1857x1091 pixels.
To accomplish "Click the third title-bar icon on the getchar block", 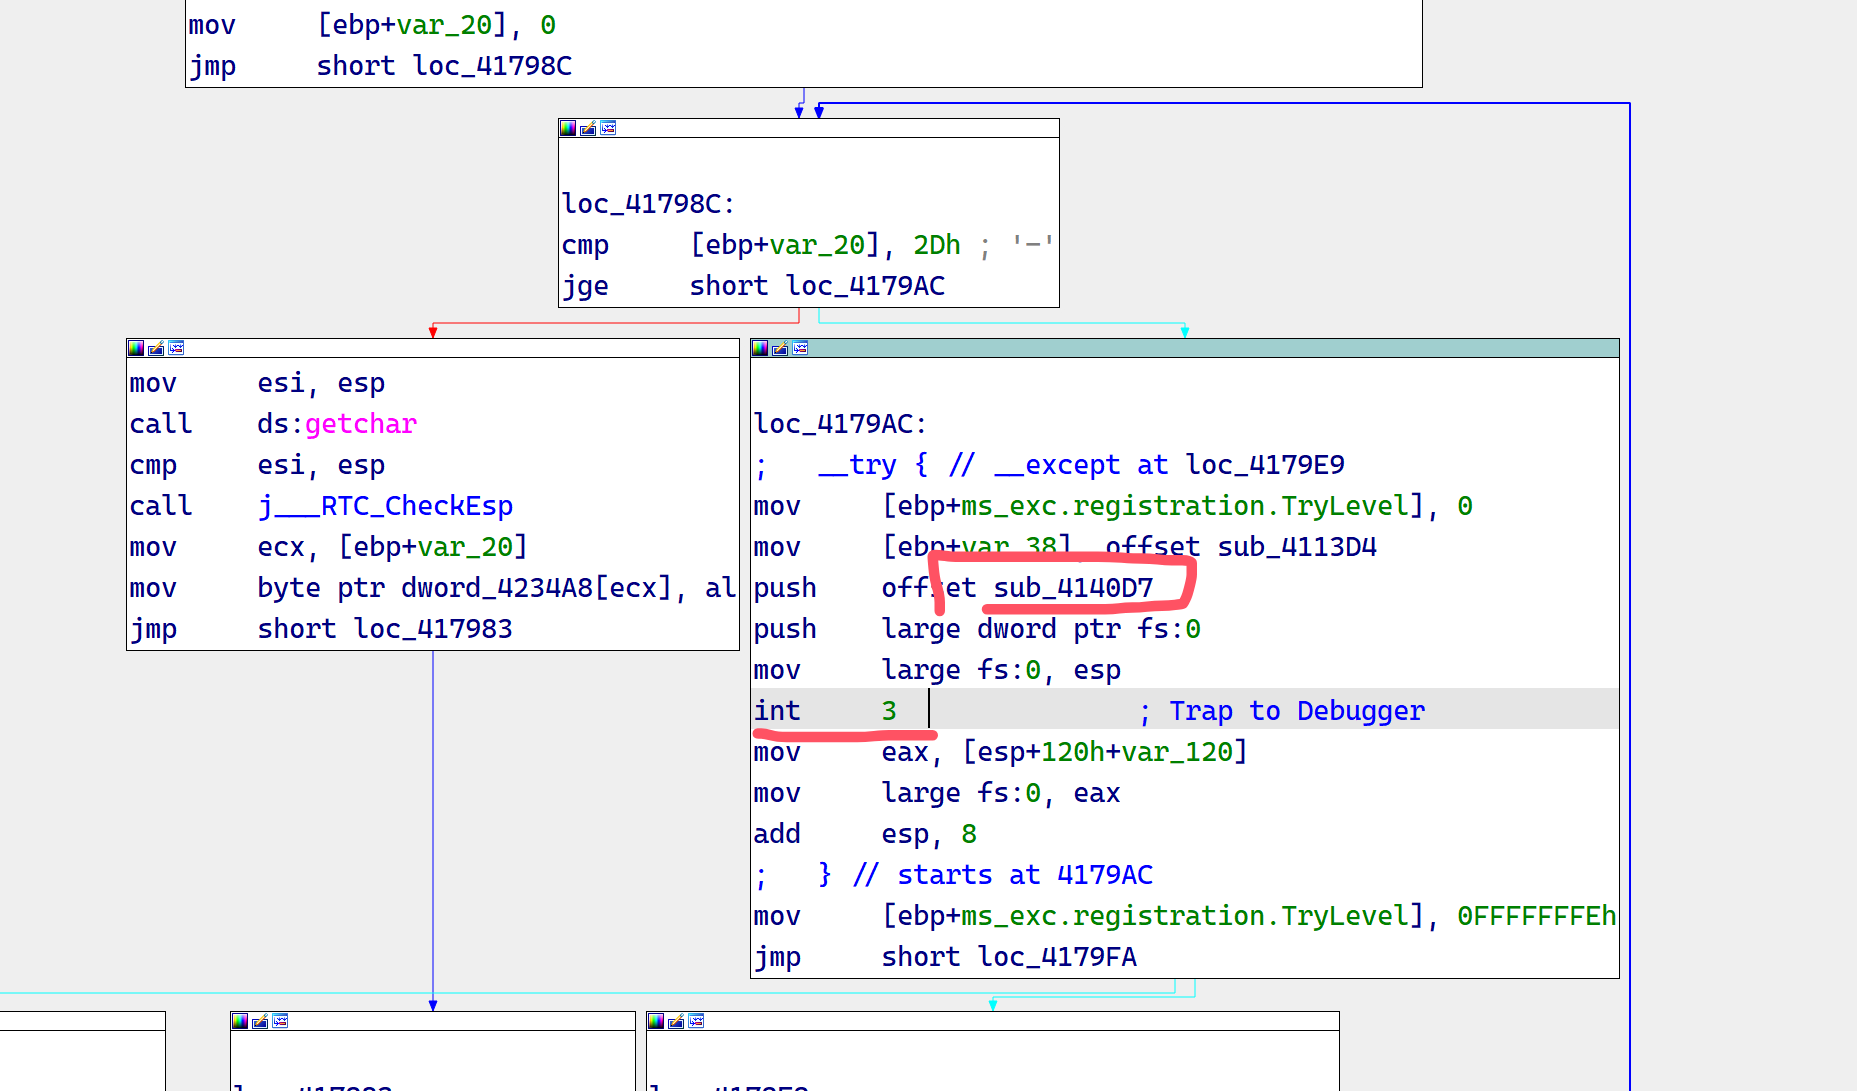I will coord(176,348).
